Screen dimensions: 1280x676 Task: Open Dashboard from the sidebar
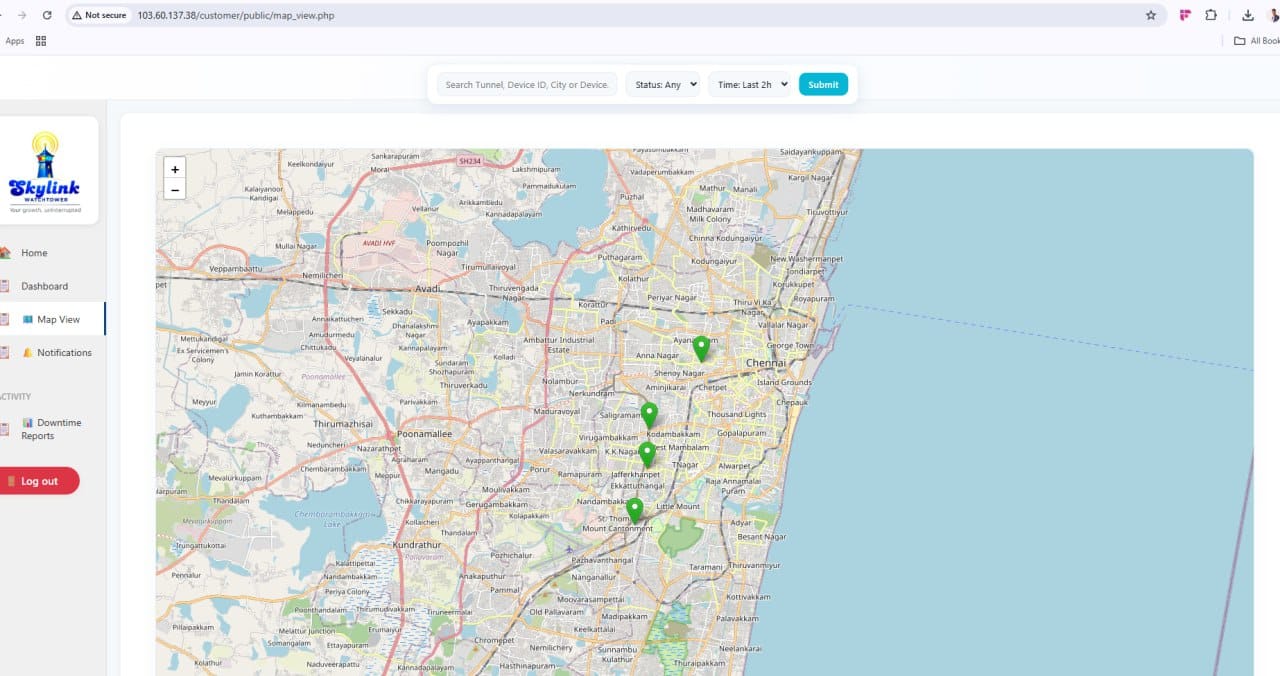coord(44,286)
